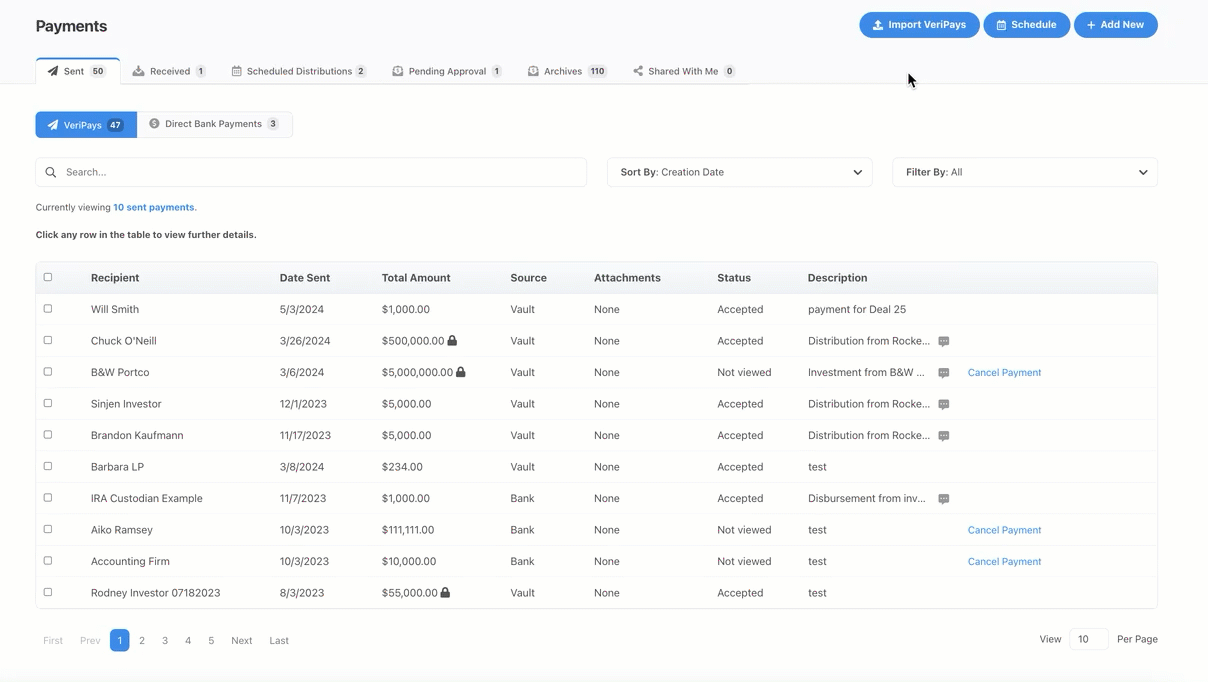The image size is (1208, 682).
Task: Click the $111,111.00 amount cell
Action: pyautogui.click(x=408, y=530)
